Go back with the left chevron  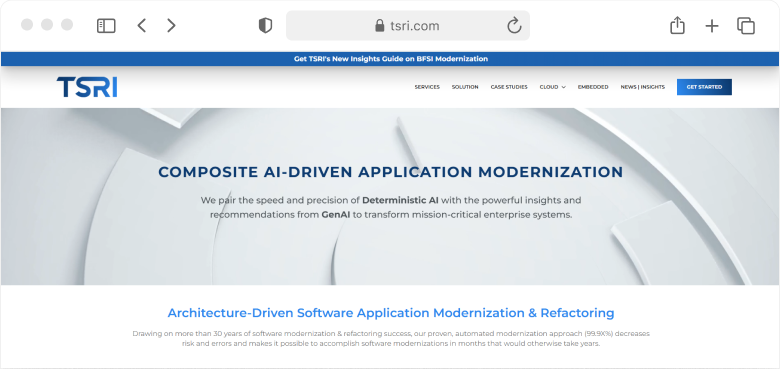pyautogui.click(x=142, y=25)
